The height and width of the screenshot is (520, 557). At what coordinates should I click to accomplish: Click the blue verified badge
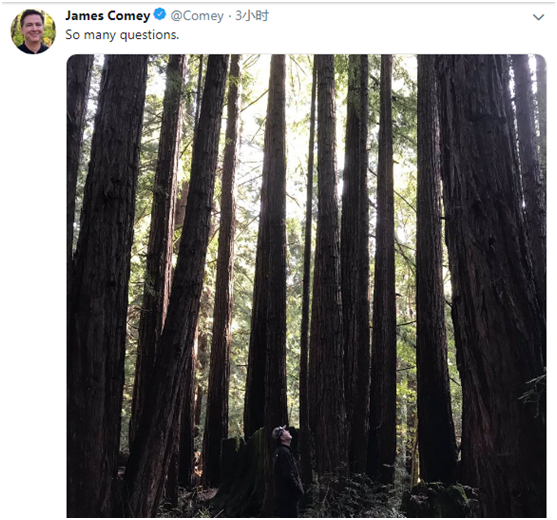click(x=160, y=15)
